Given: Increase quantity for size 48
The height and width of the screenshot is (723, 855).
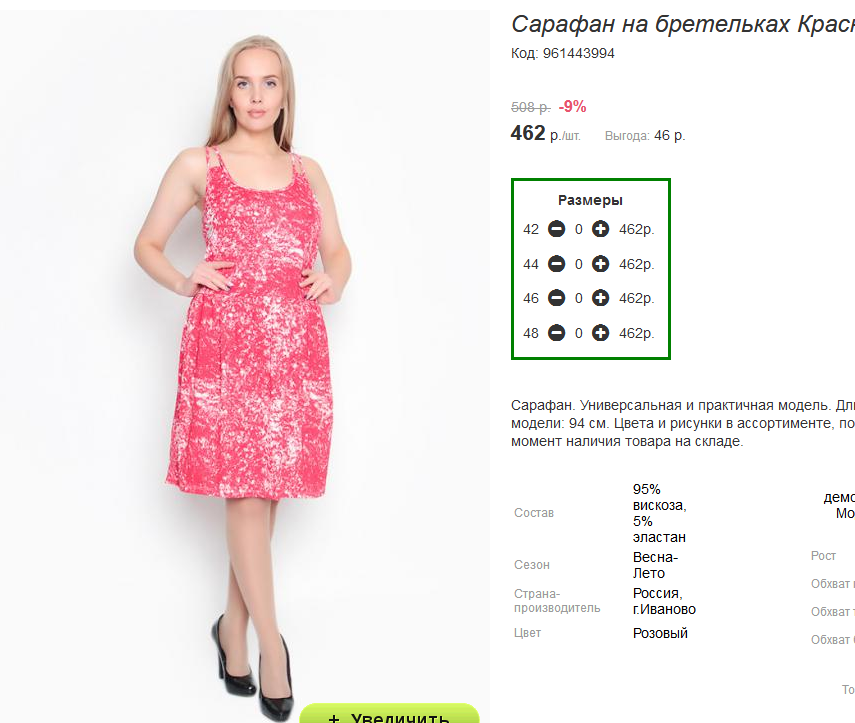Looking at the screenshot, I should pyautogui.click(x=600, y=333).
